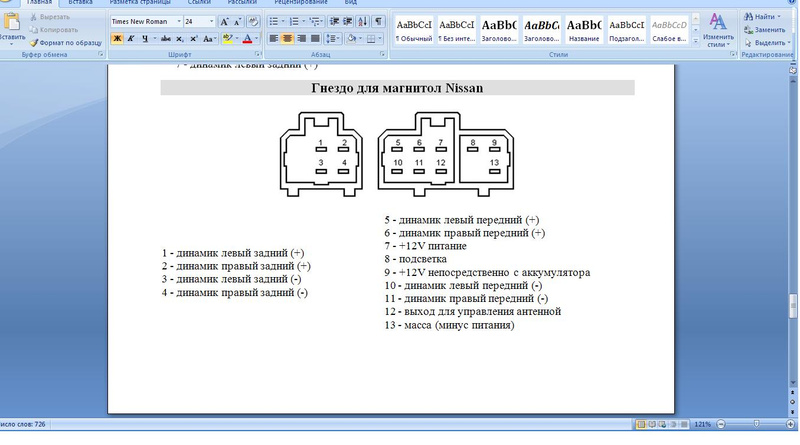The width and height of the screenshot is (800, 445).
Task: Toggle italic formatting button
Action: (131, 39)
